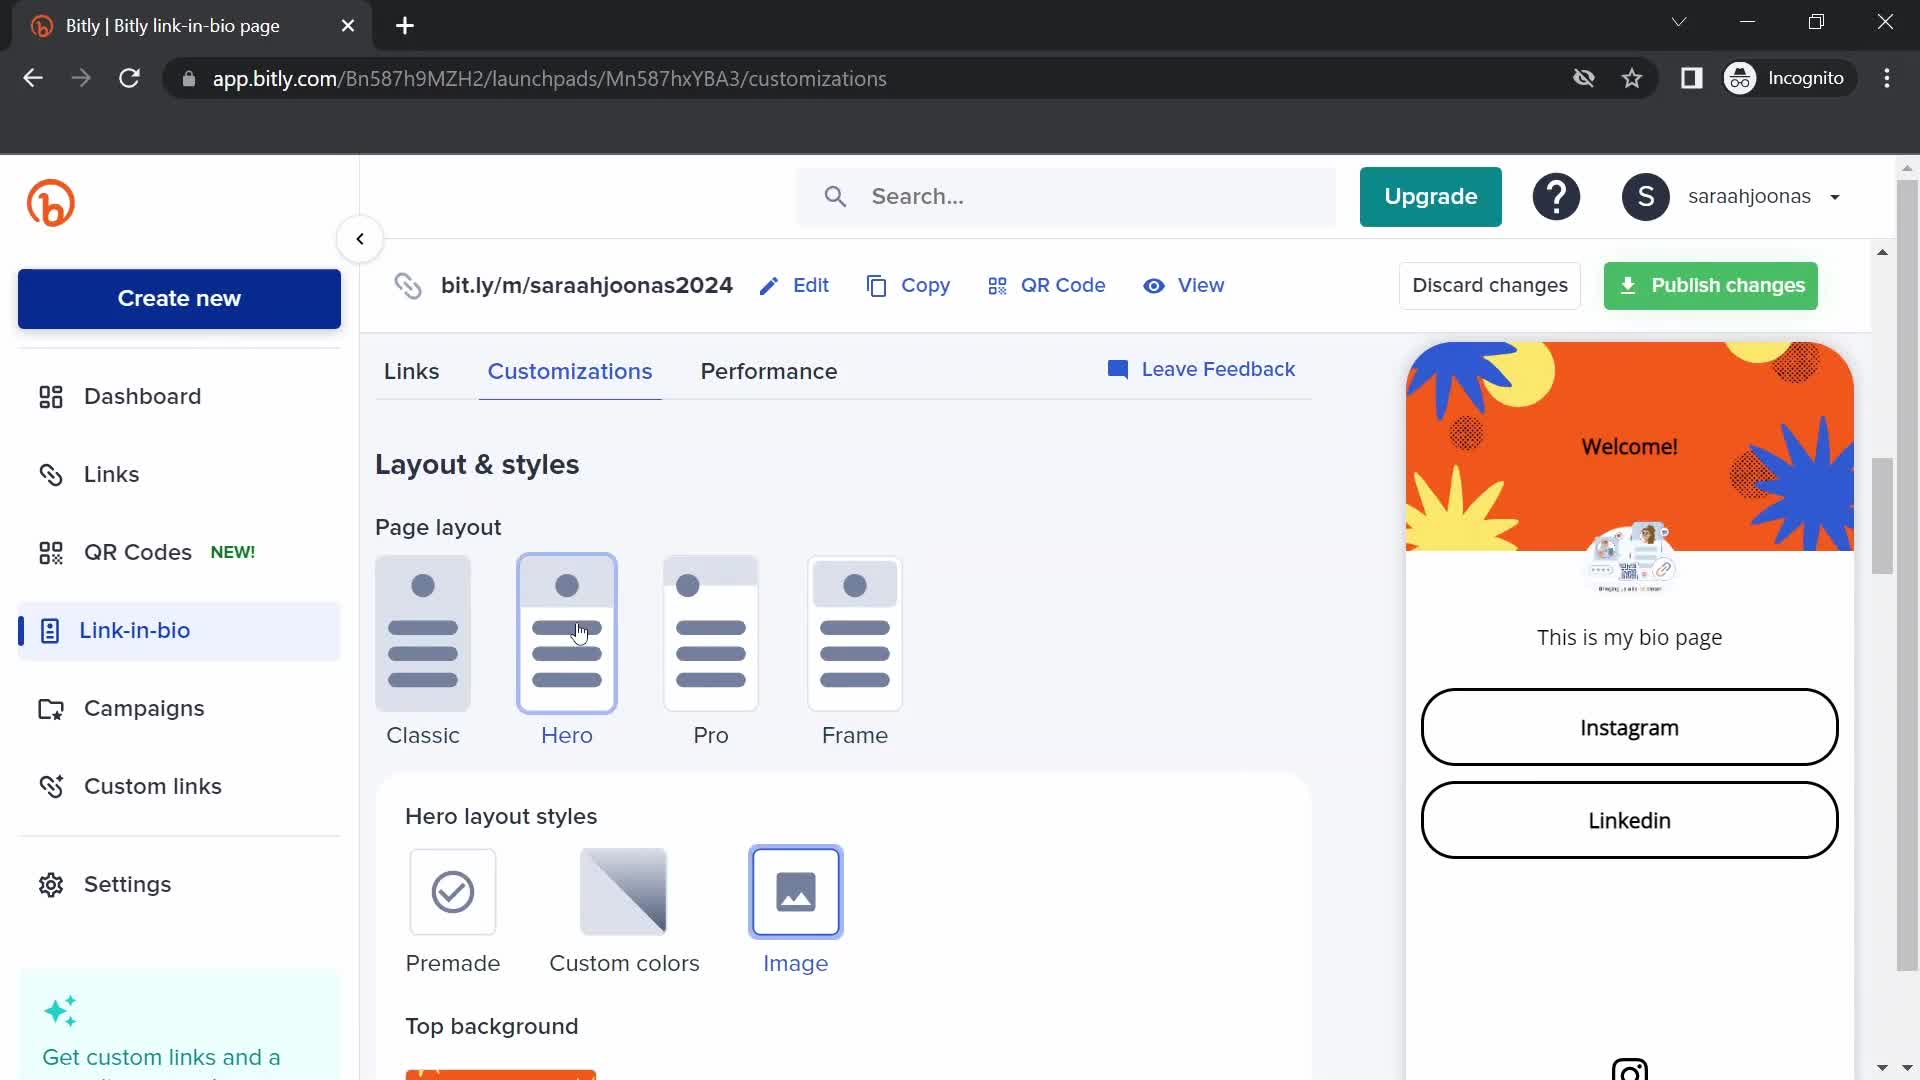
Task: Click the Incognito profile indicator
Action: pos(1788,78)
